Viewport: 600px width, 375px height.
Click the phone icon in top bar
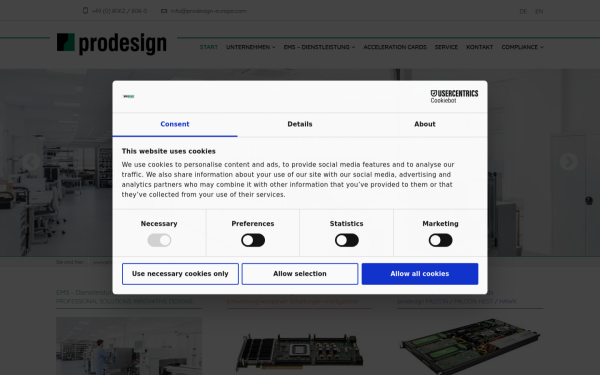pyautogui.click(x=85, y=11)
